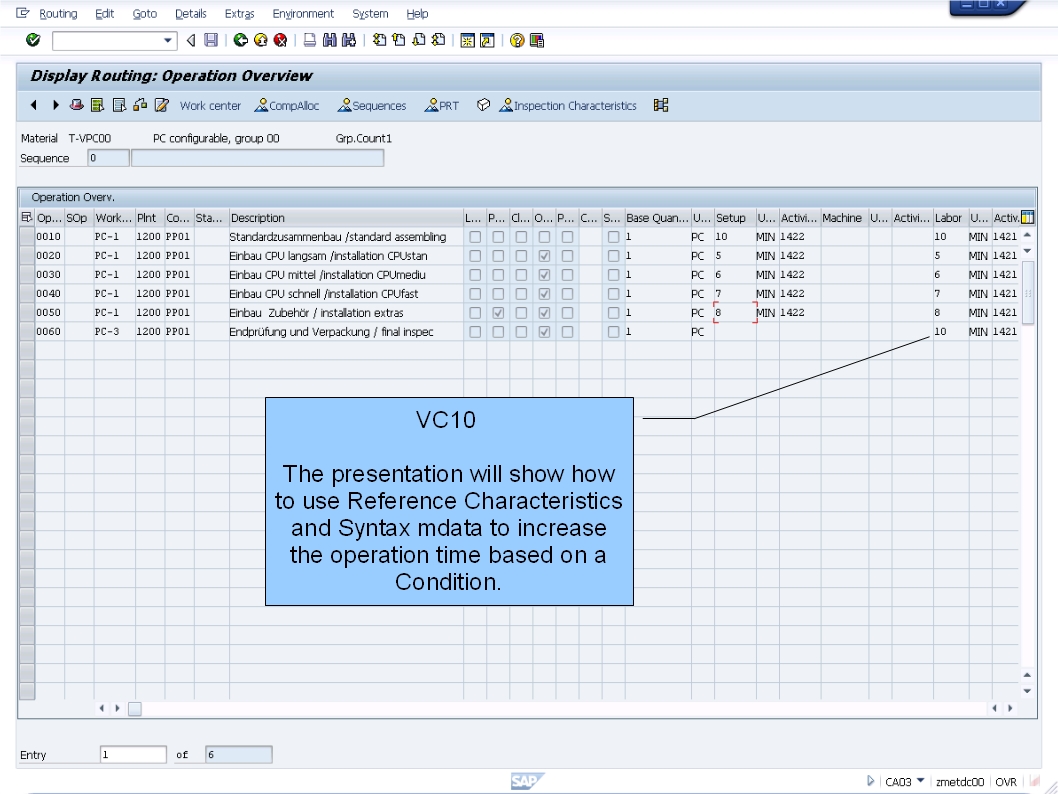The image size is (1058, 794).
Task: Click the Find binoculars icon
Action: point(329,40)
